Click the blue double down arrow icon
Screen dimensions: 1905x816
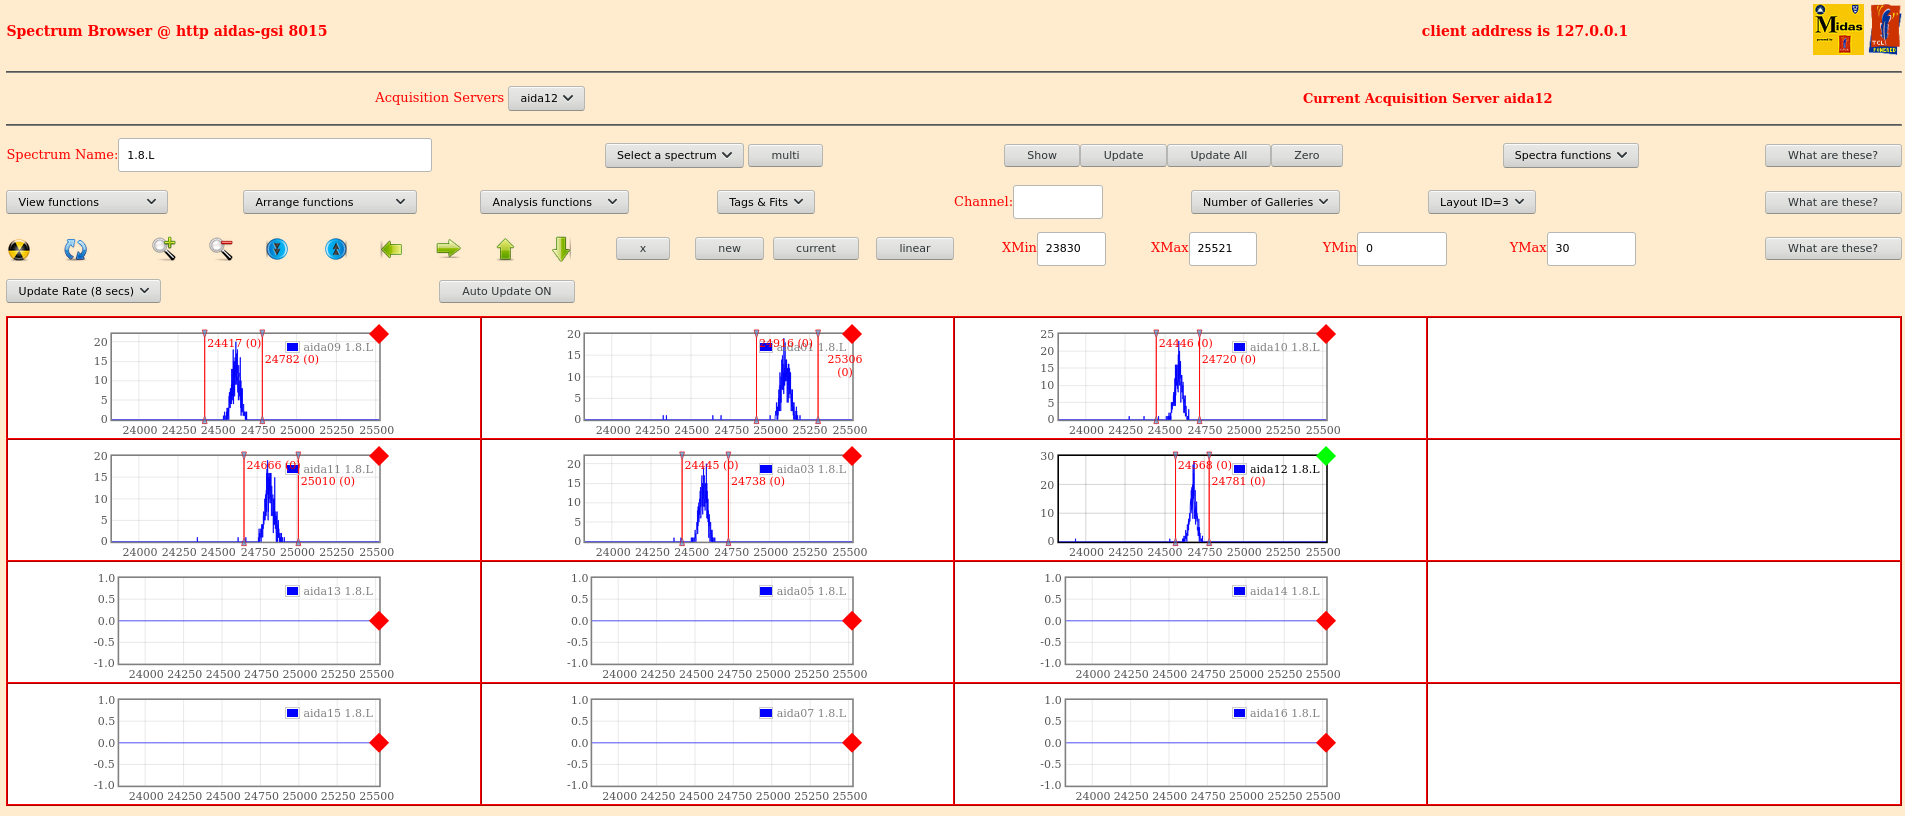coord(277,249)
